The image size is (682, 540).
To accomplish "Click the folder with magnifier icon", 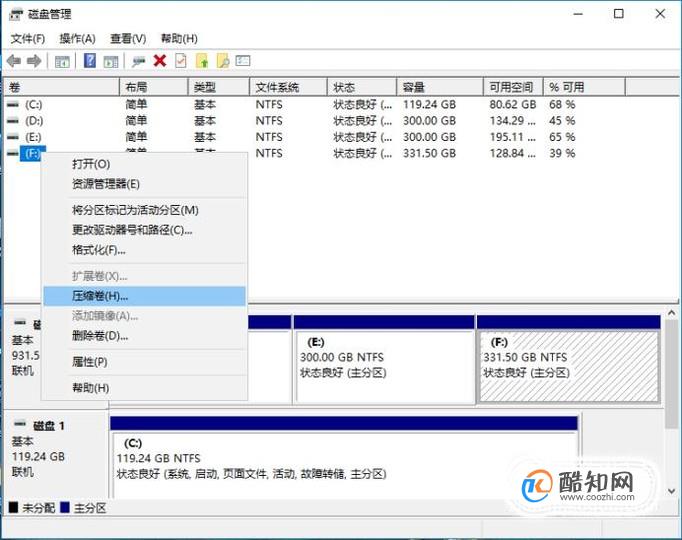I will coord(223,61).
